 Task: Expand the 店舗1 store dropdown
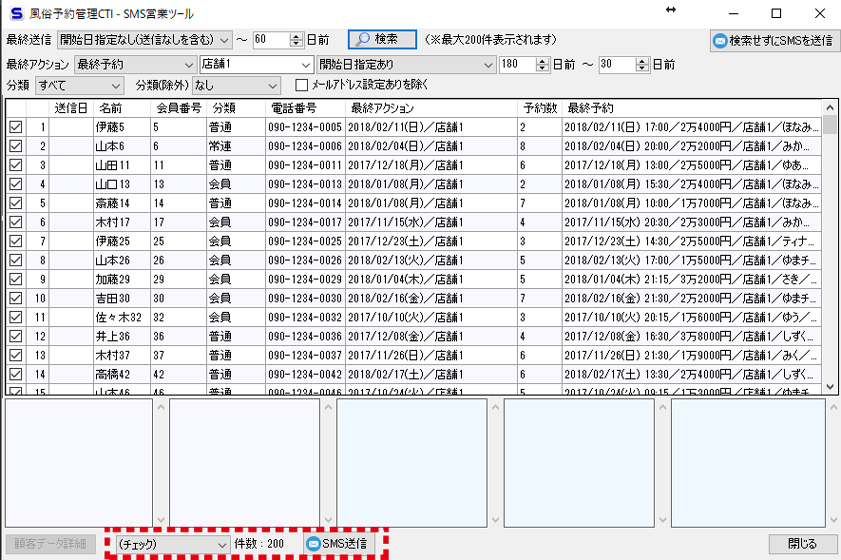[305, 64]
